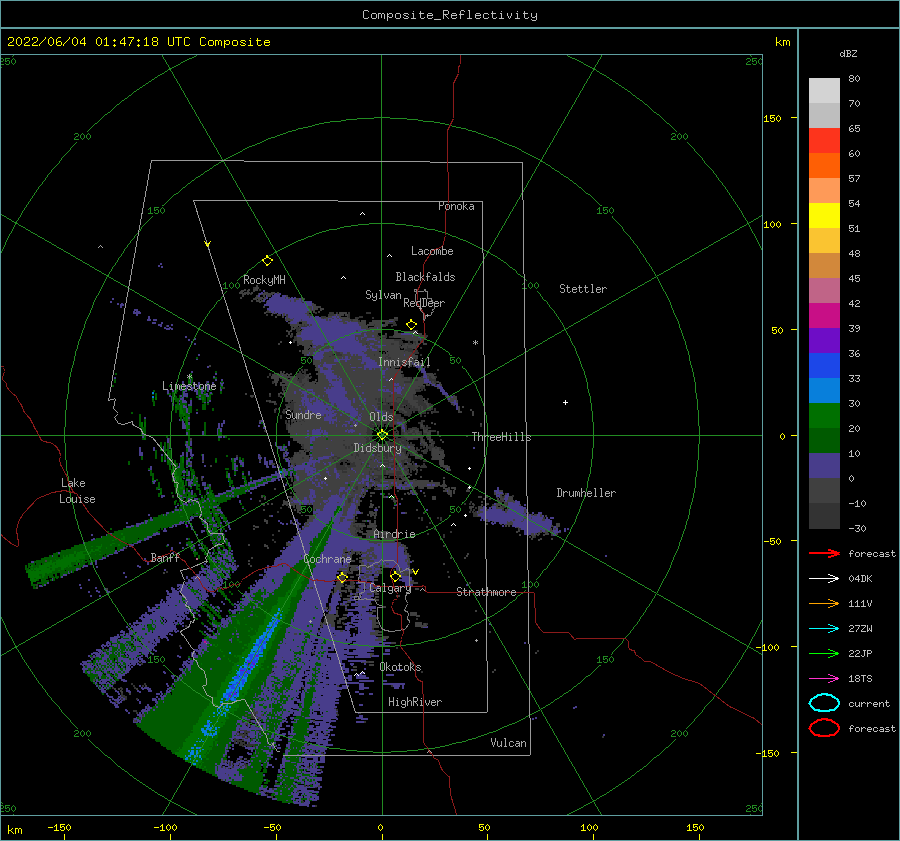This screenshot has height=841, width=900.
Task: Select the yellow diamond marker below Cochrane
Action: (342, 577)
